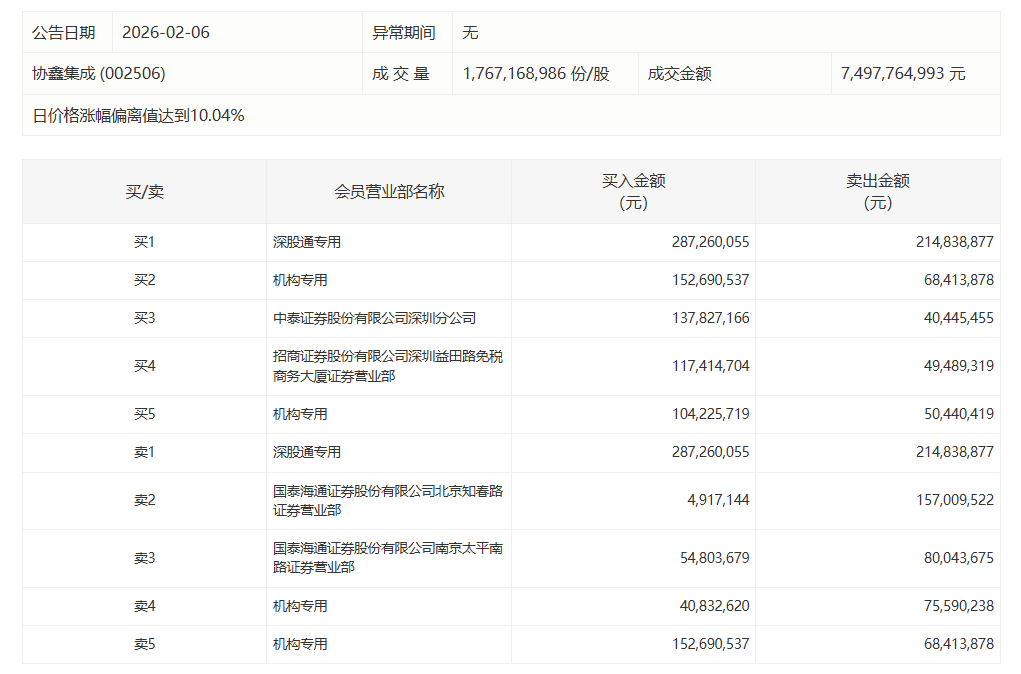Click the 买5 row label

click(144, 414)
